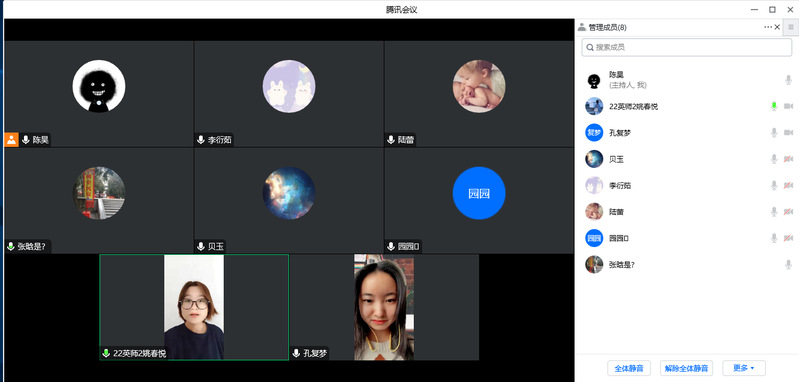Click 李衍茹's disabled camera icon
799x382 pixels.
tap(788, 185)
